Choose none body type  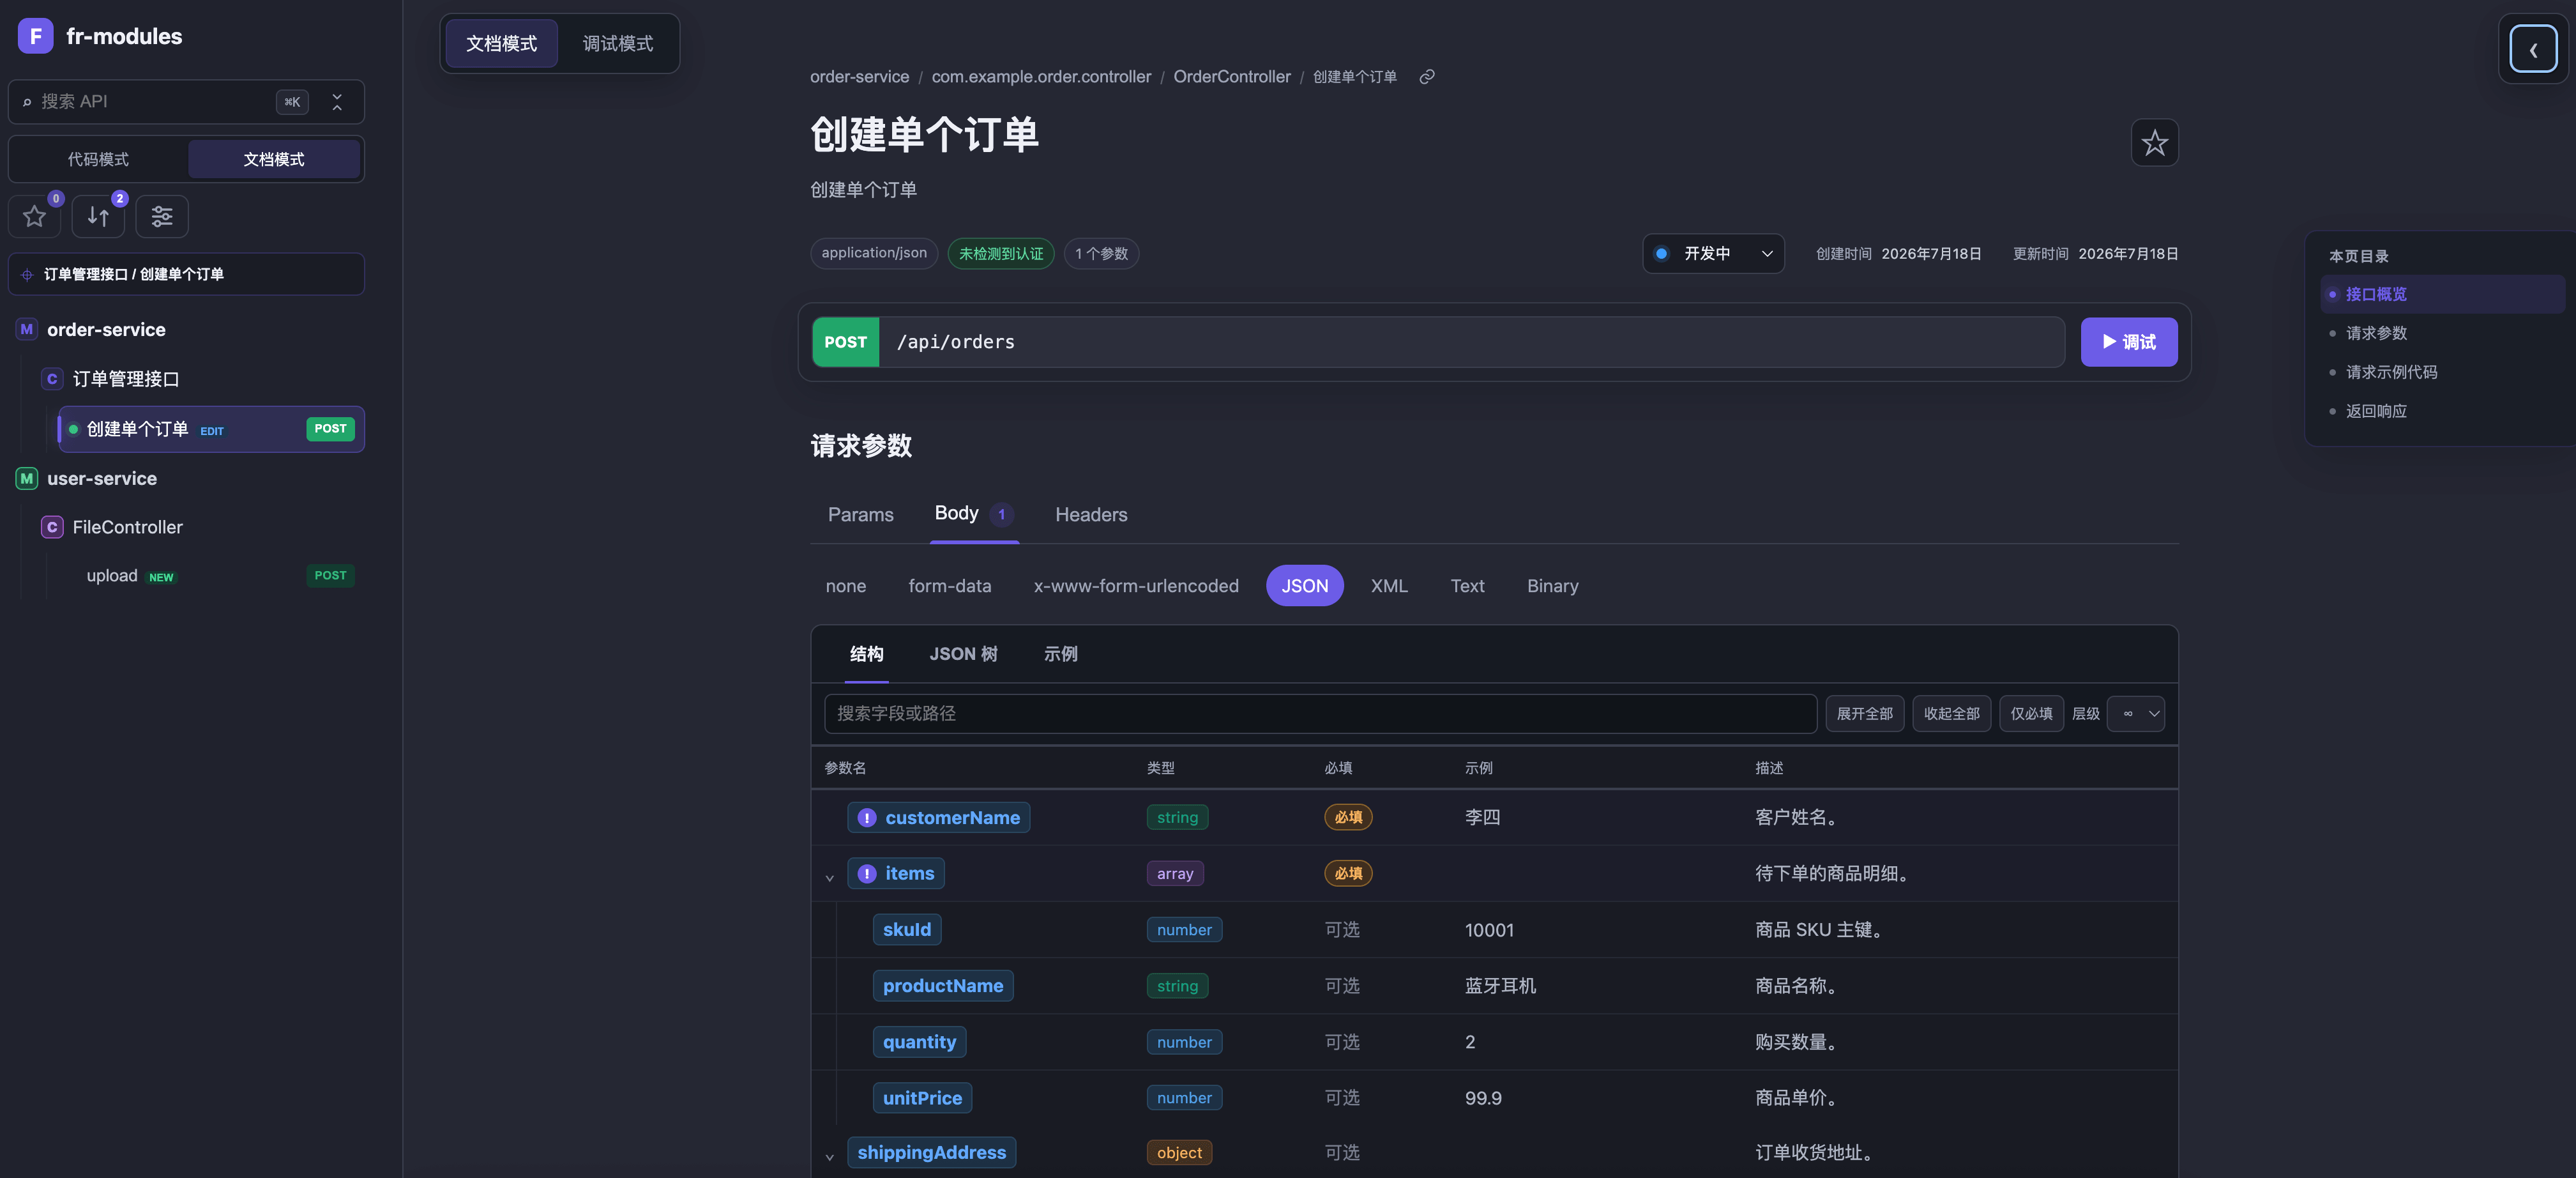click(x=846, y=586)
